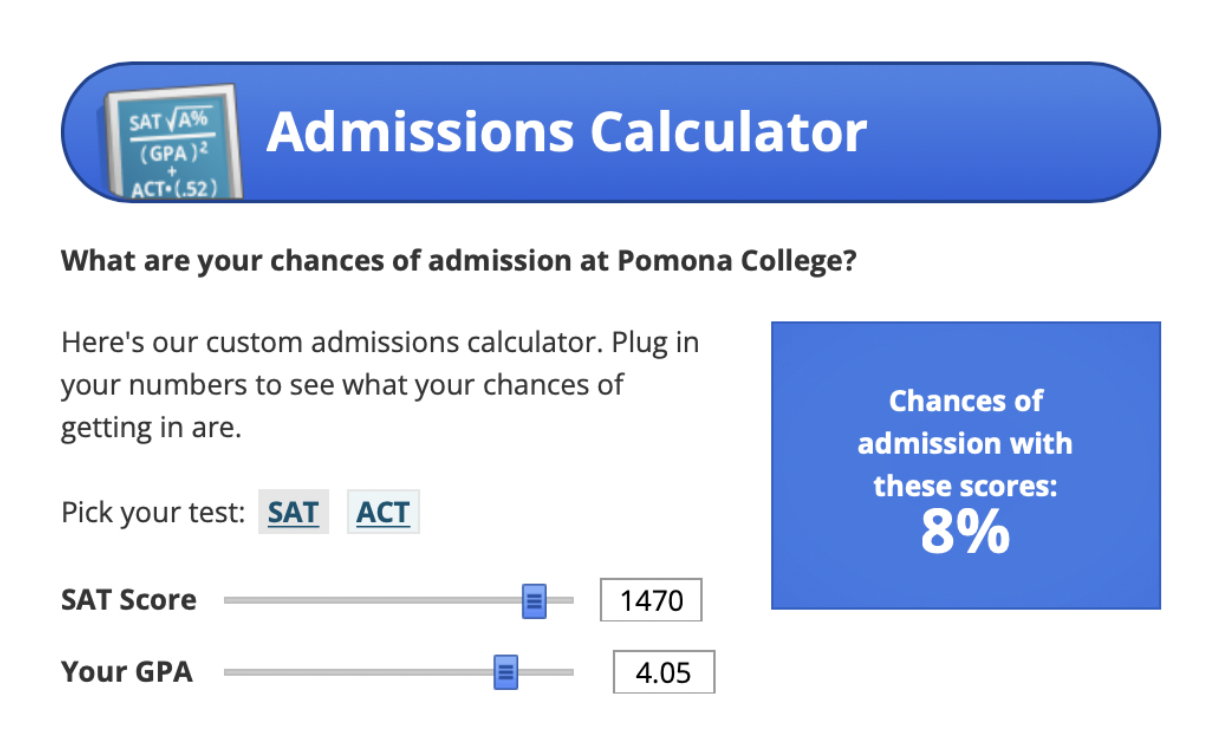Click the bold SAT Score label
This screenshot has height=742, width=1230.
[x=128, y=600]
